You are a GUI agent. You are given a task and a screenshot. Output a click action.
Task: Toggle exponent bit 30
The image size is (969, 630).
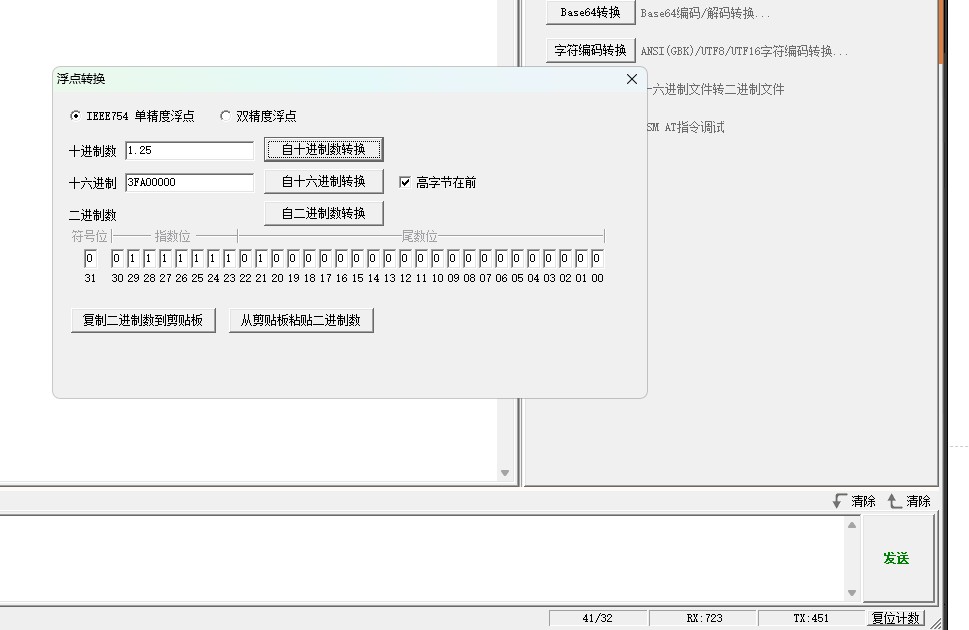(117, 258)
